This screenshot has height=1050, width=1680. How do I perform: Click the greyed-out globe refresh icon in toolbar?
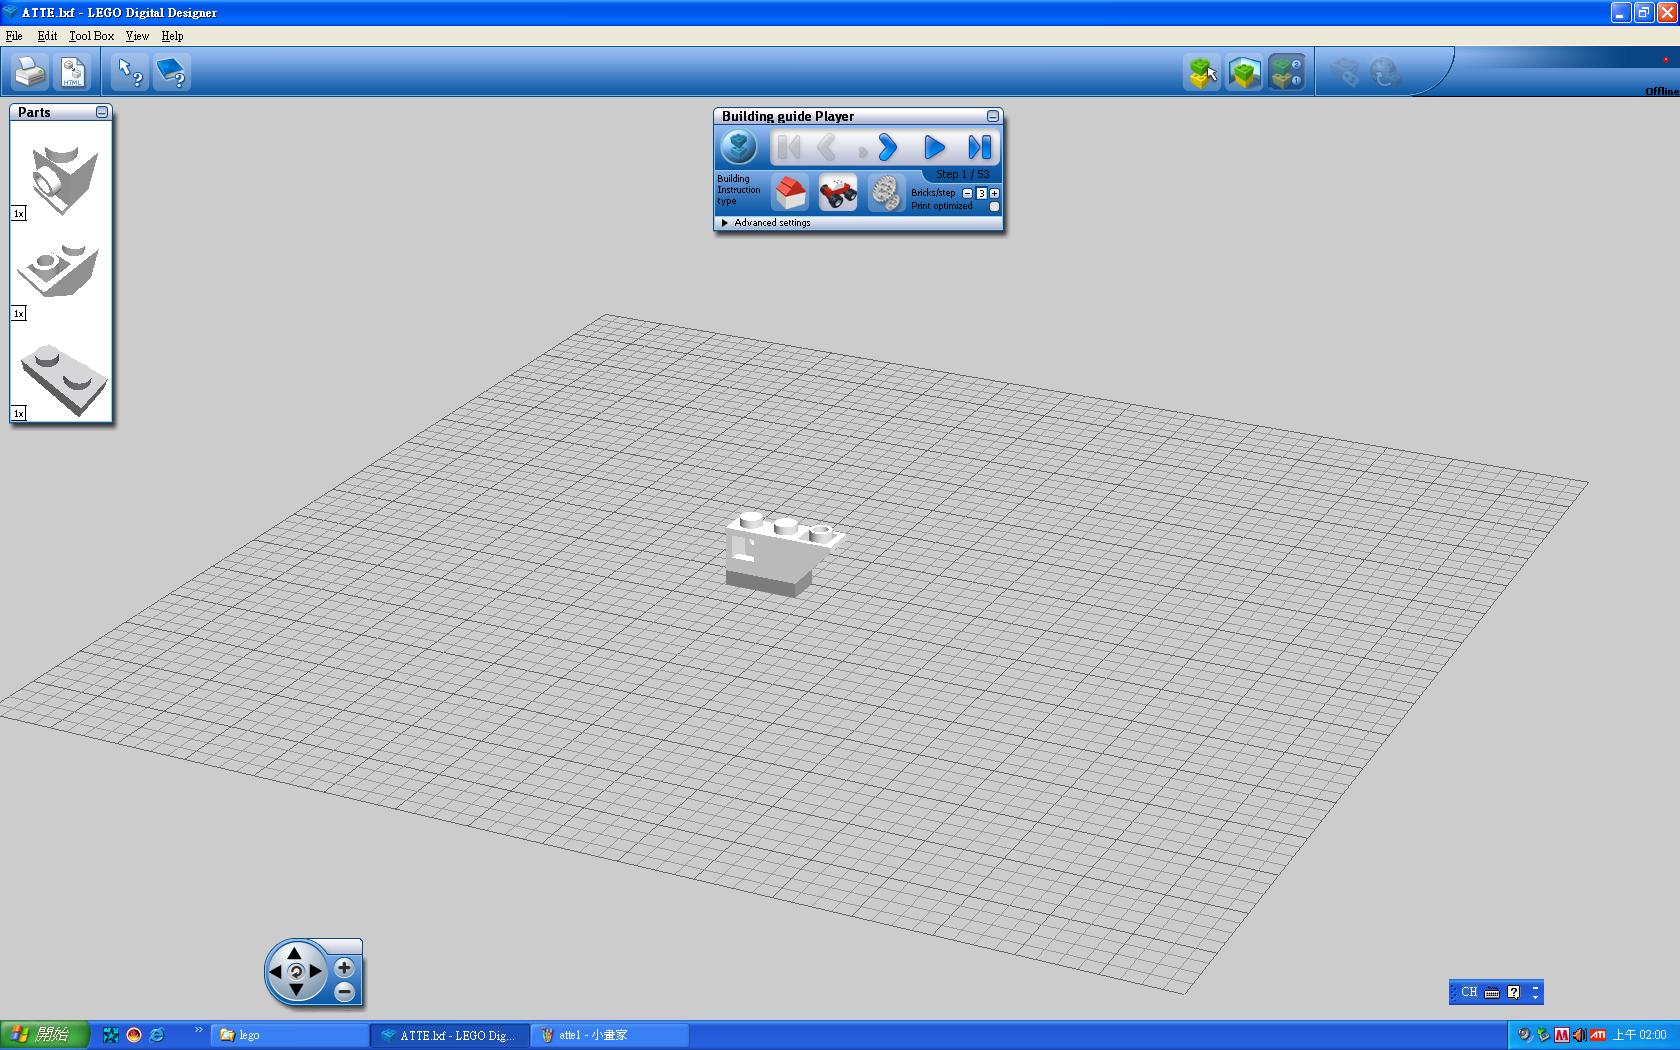click(x=1385, y=72)
